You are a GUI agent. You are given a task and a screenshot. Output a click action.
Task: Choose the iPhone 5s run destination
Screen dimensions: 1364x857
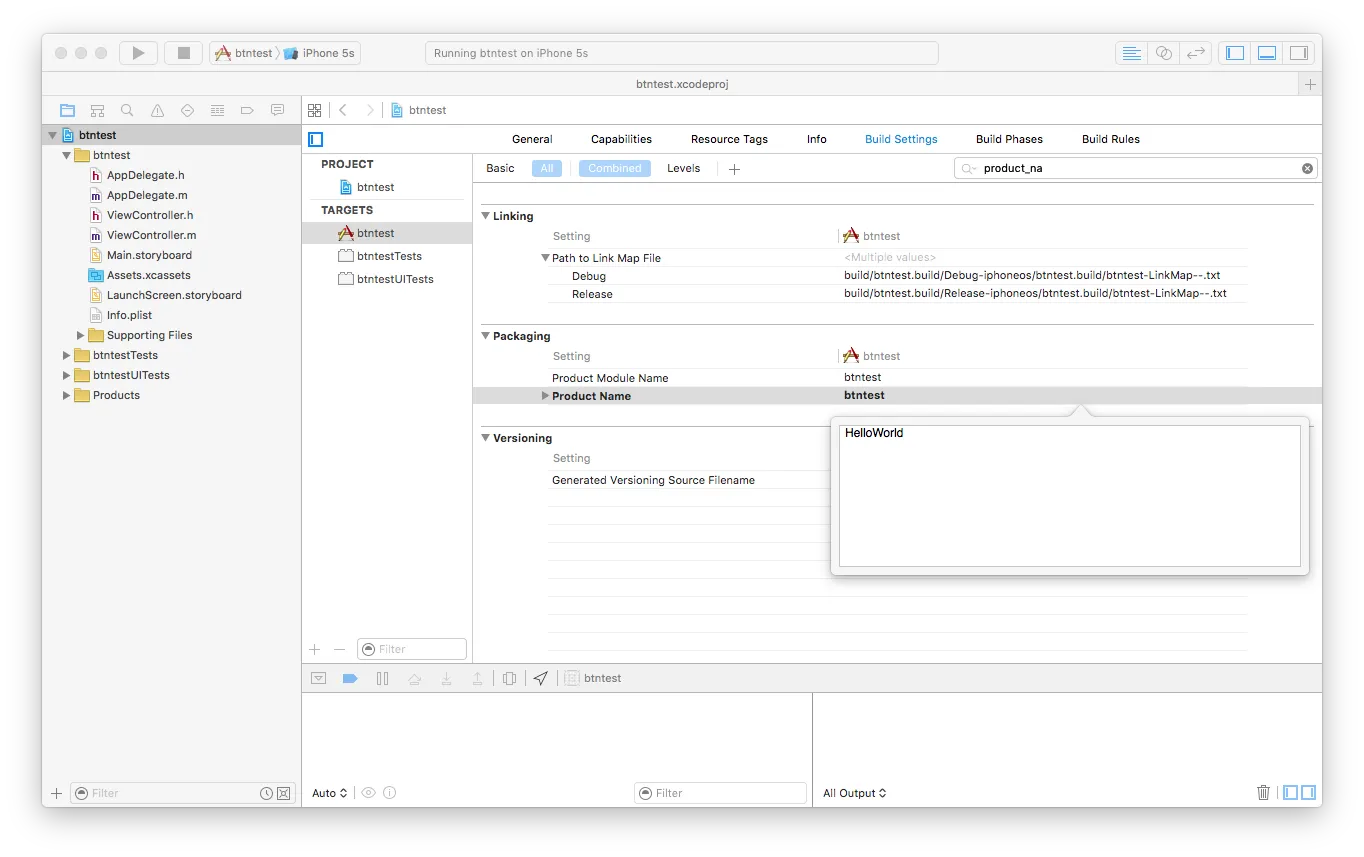point(320,53)
